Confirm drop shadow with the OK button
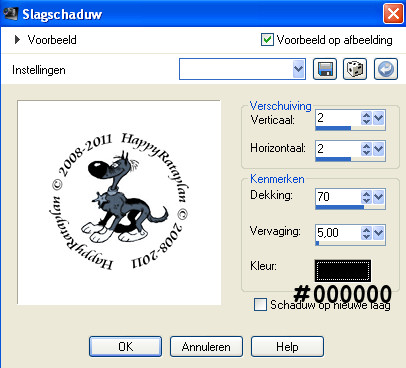This screenshot has width=406, height=368. (x=125, y=347)
